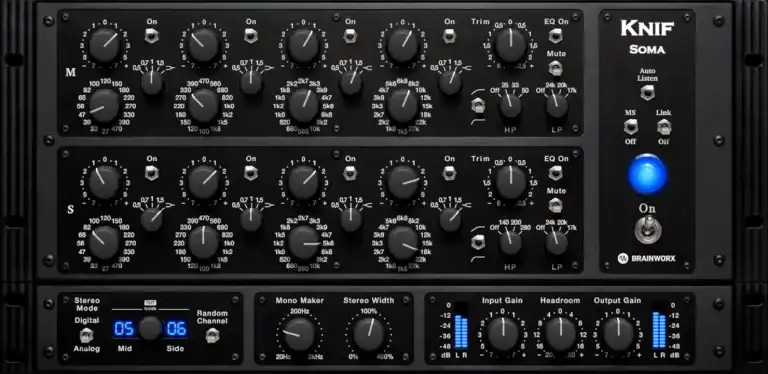The image size is (768, 374).
Task: Click S channel second band Q knob
Action: tap(251, 220)
